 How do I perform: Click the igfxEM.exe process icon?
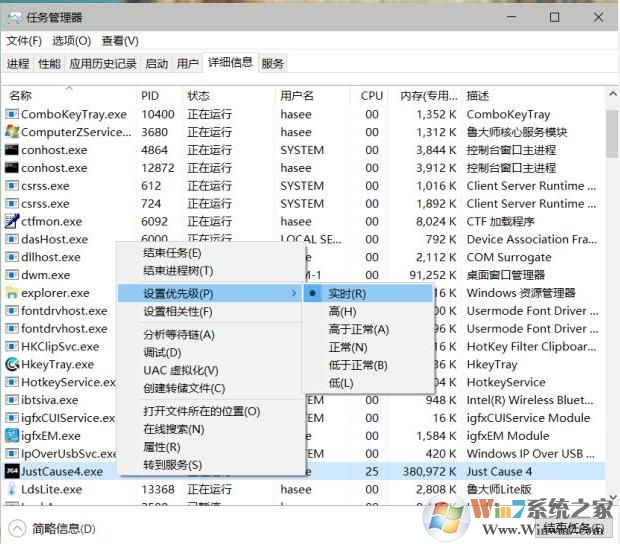12,436
